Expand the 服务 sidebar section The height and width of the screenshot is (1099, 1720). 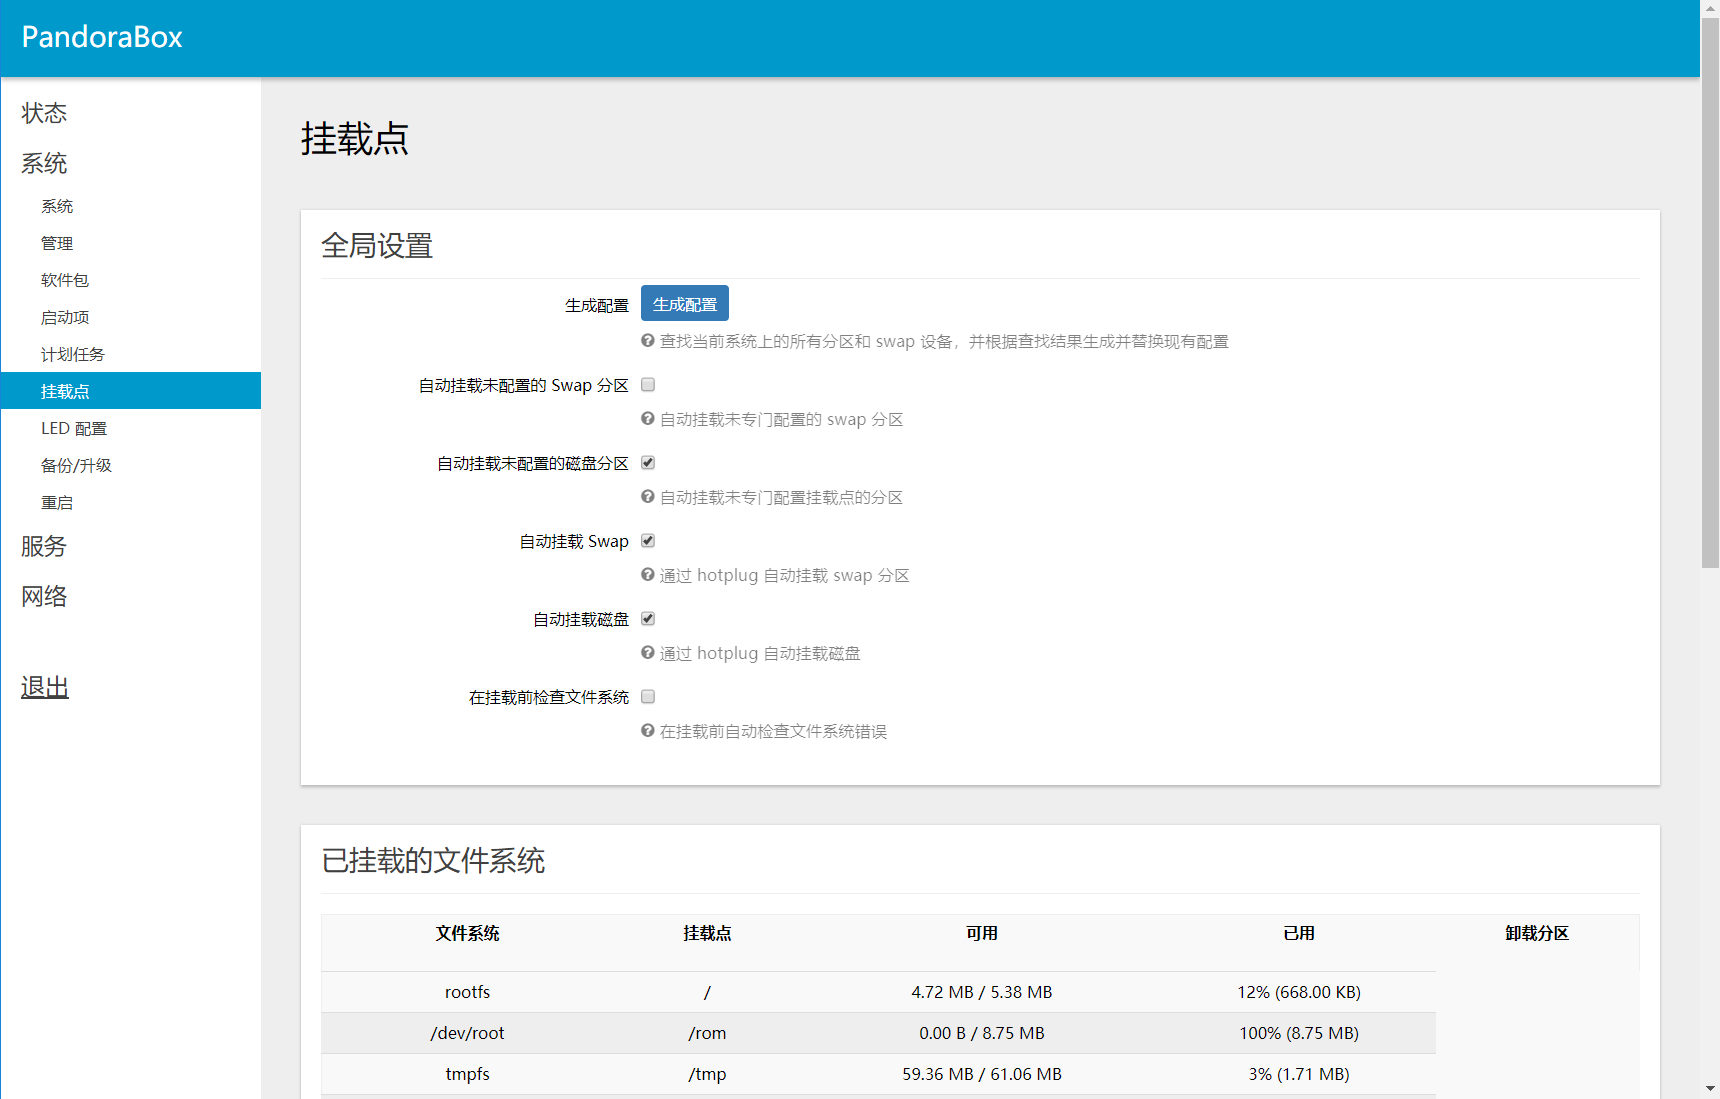coord(44,546)
